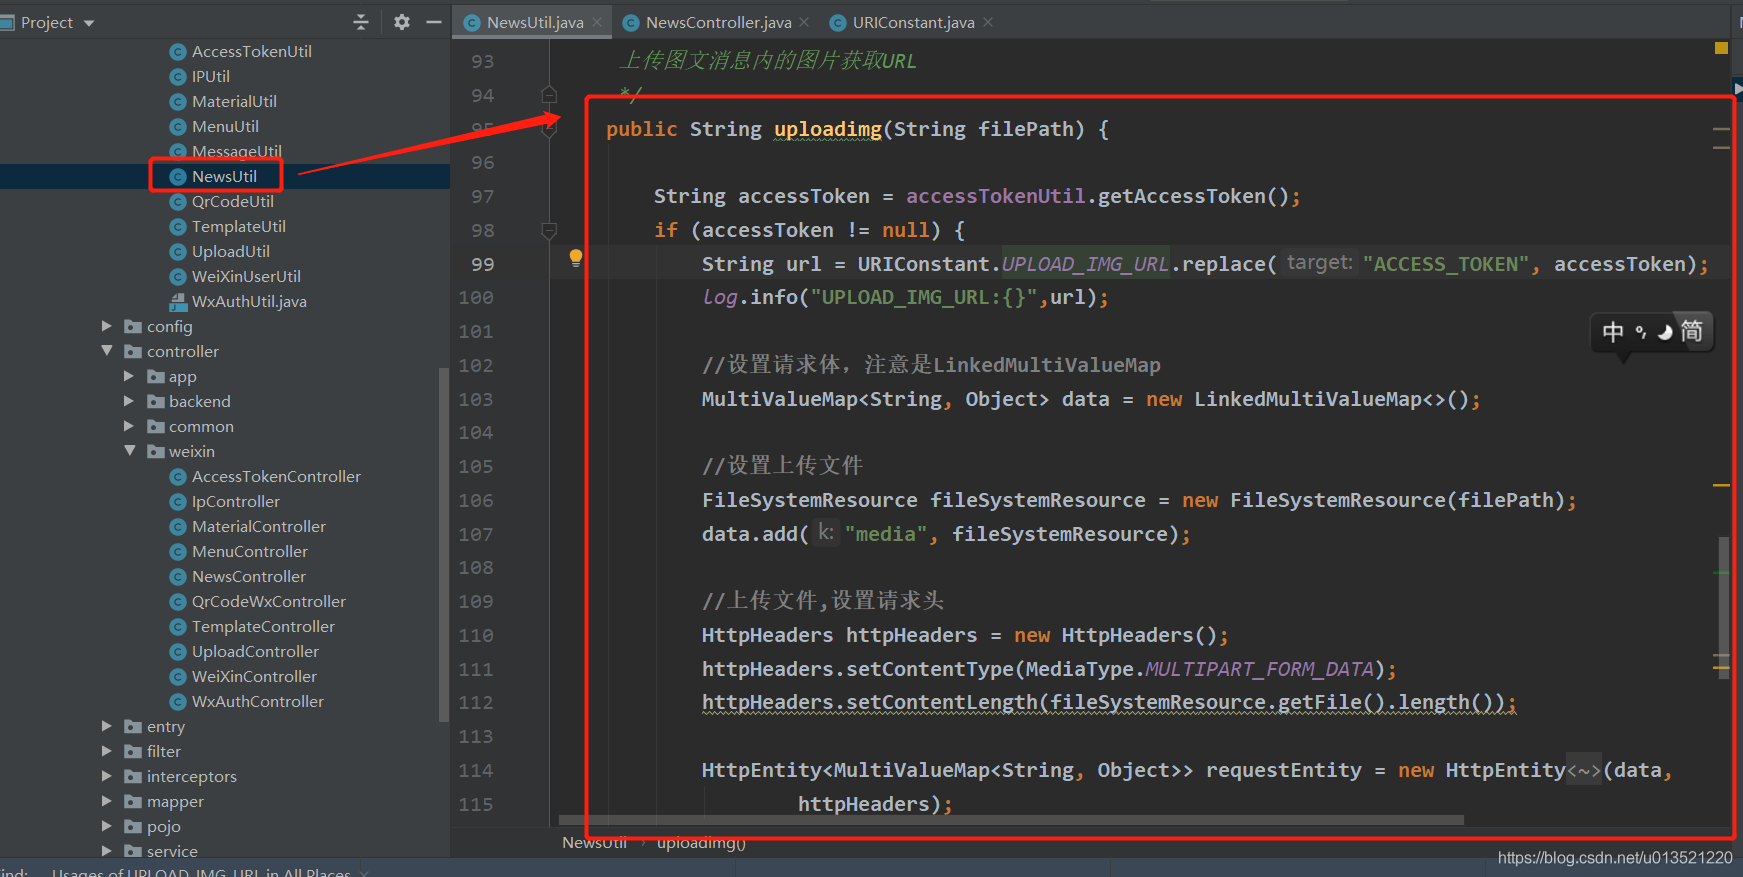Viewport: 1743px width, 877px height.
Task: Close the NewsController.java tab
Action: point(805,22)
